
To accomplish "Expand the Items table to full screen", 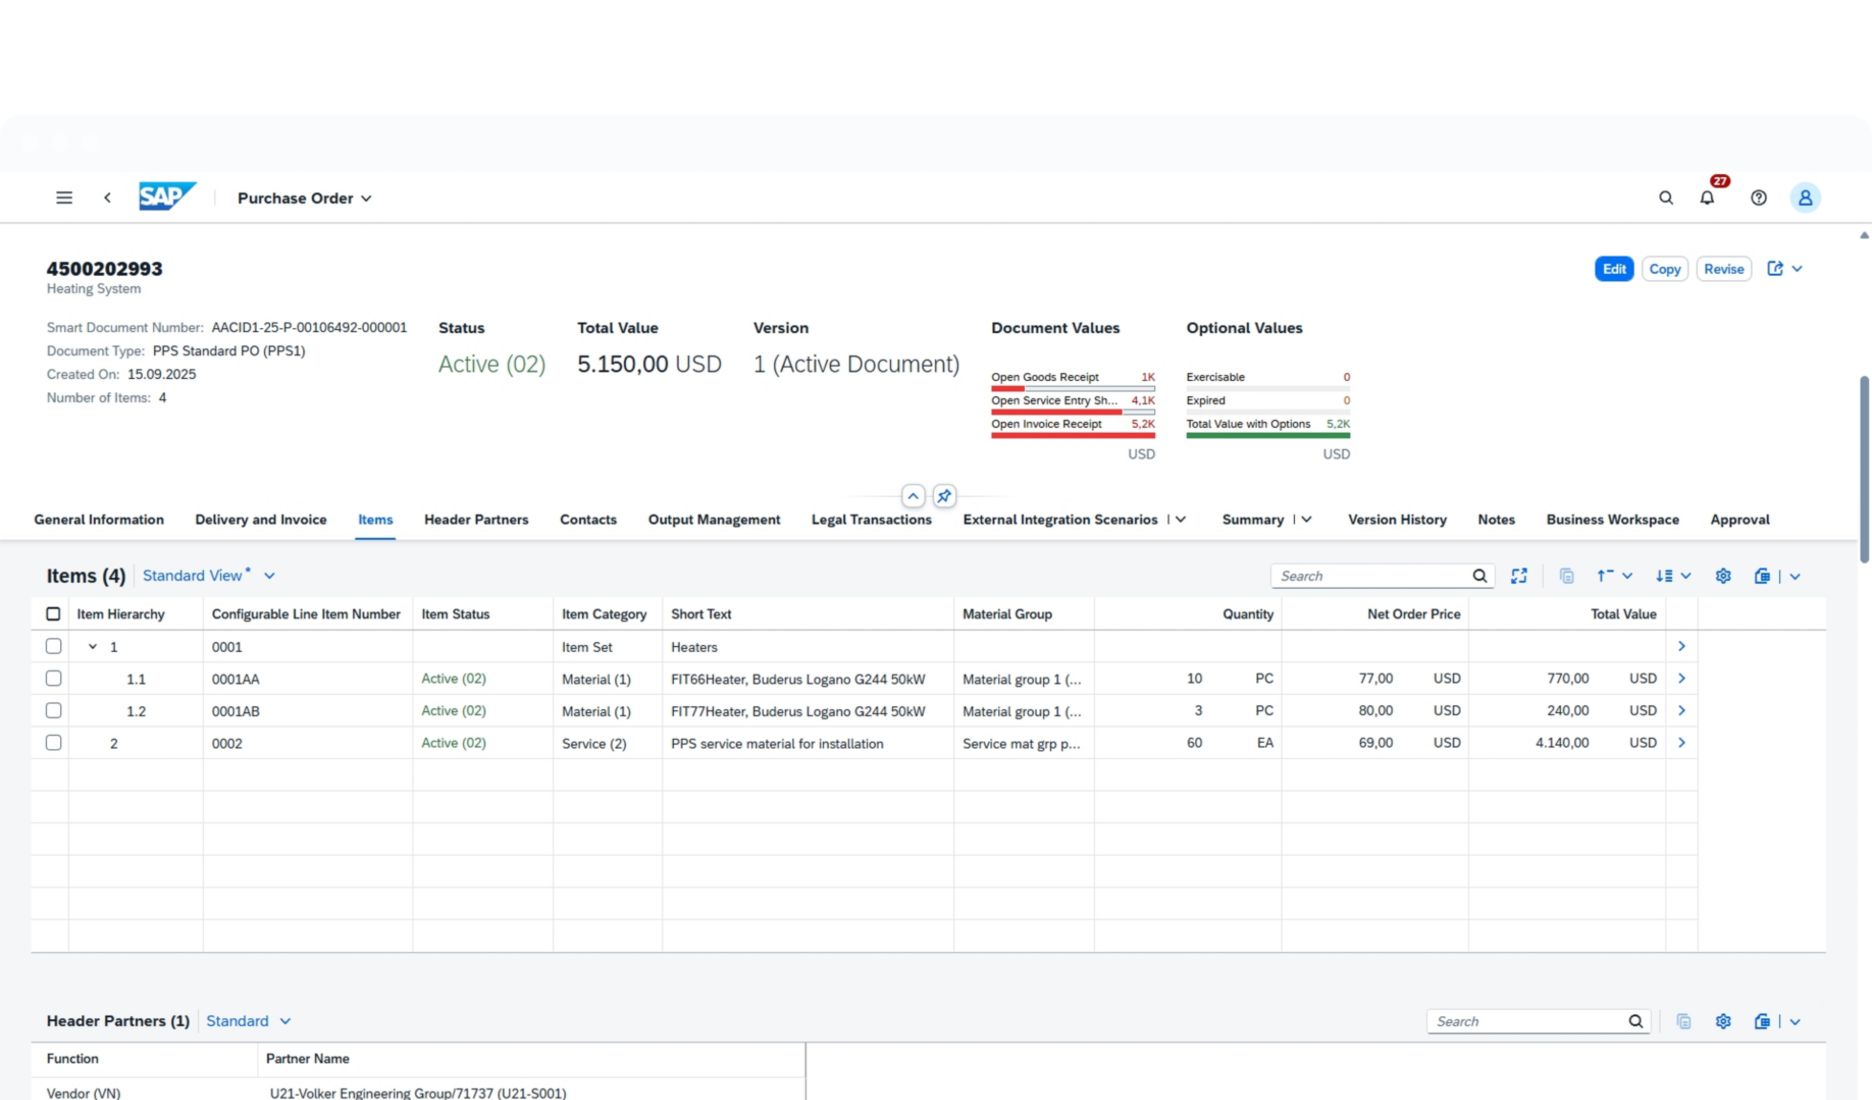I will tap(1519, 575).
